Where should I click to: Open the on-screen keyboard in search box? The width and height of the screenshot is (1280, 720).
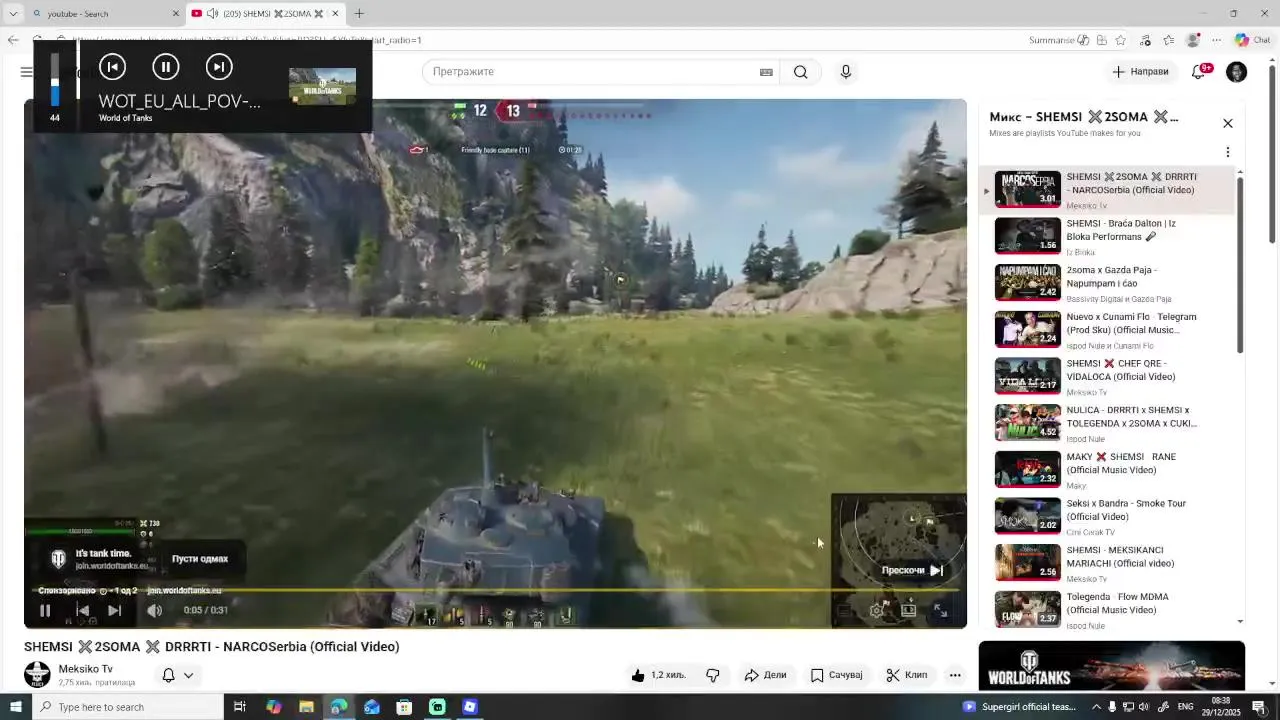point(766,72)
